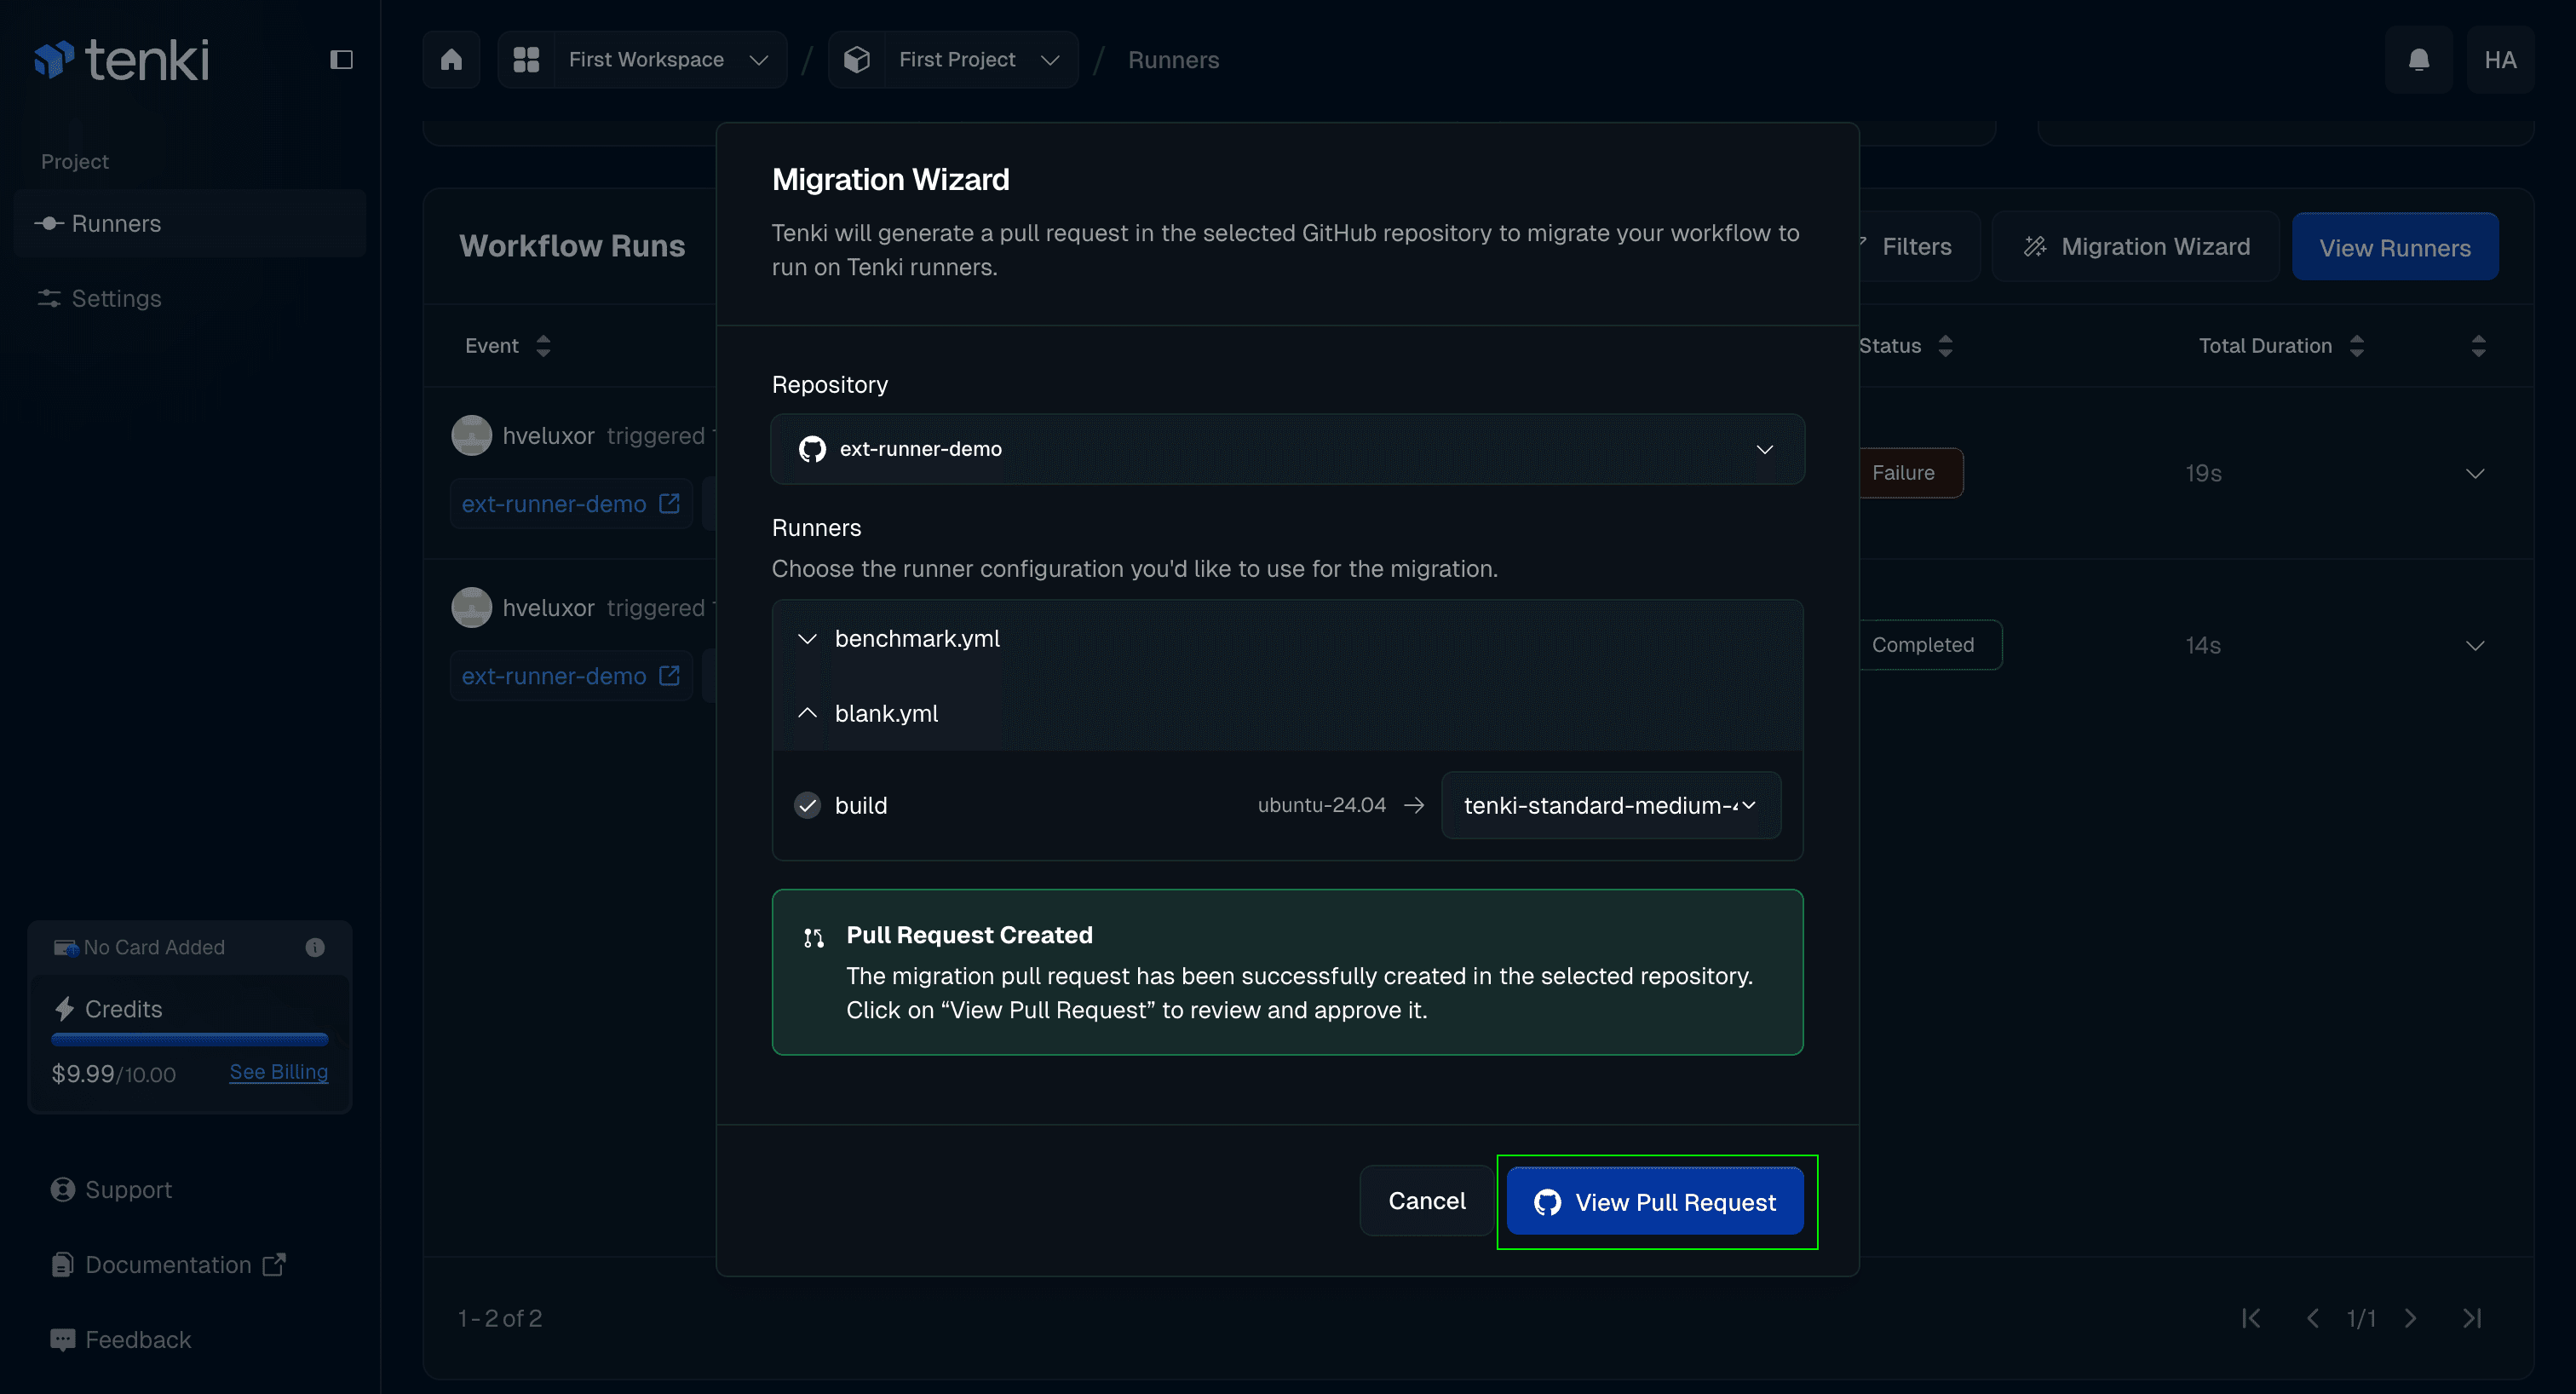Image resolution: width=2576 pixels, height=1394 pixels.
Task: Toggle the build job checkbox
Action: click(x=807, y=805)
